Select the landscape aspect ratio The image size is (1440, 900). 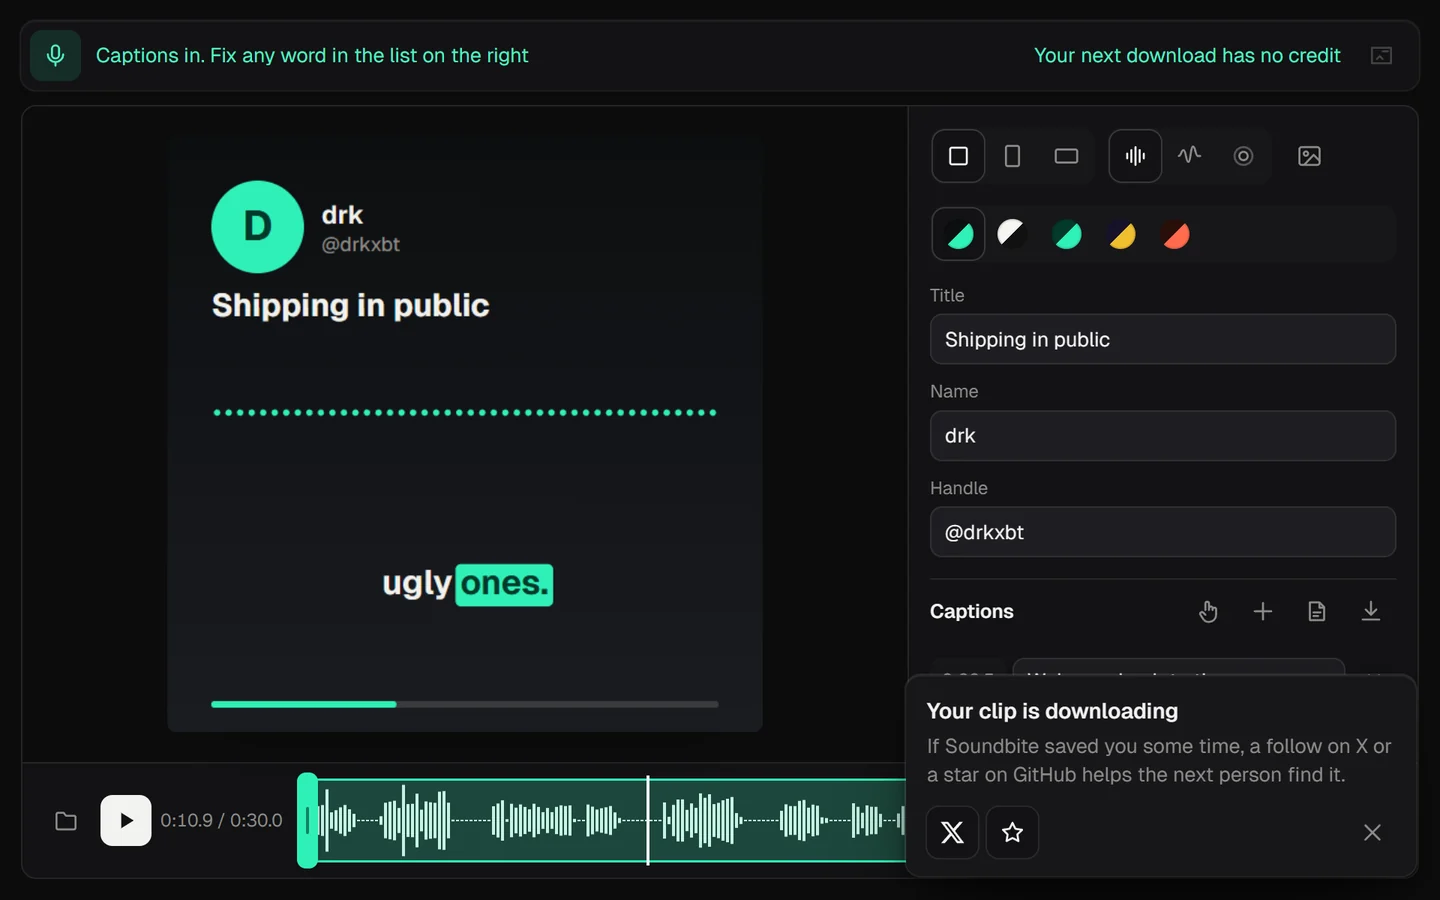[1066, 156]
